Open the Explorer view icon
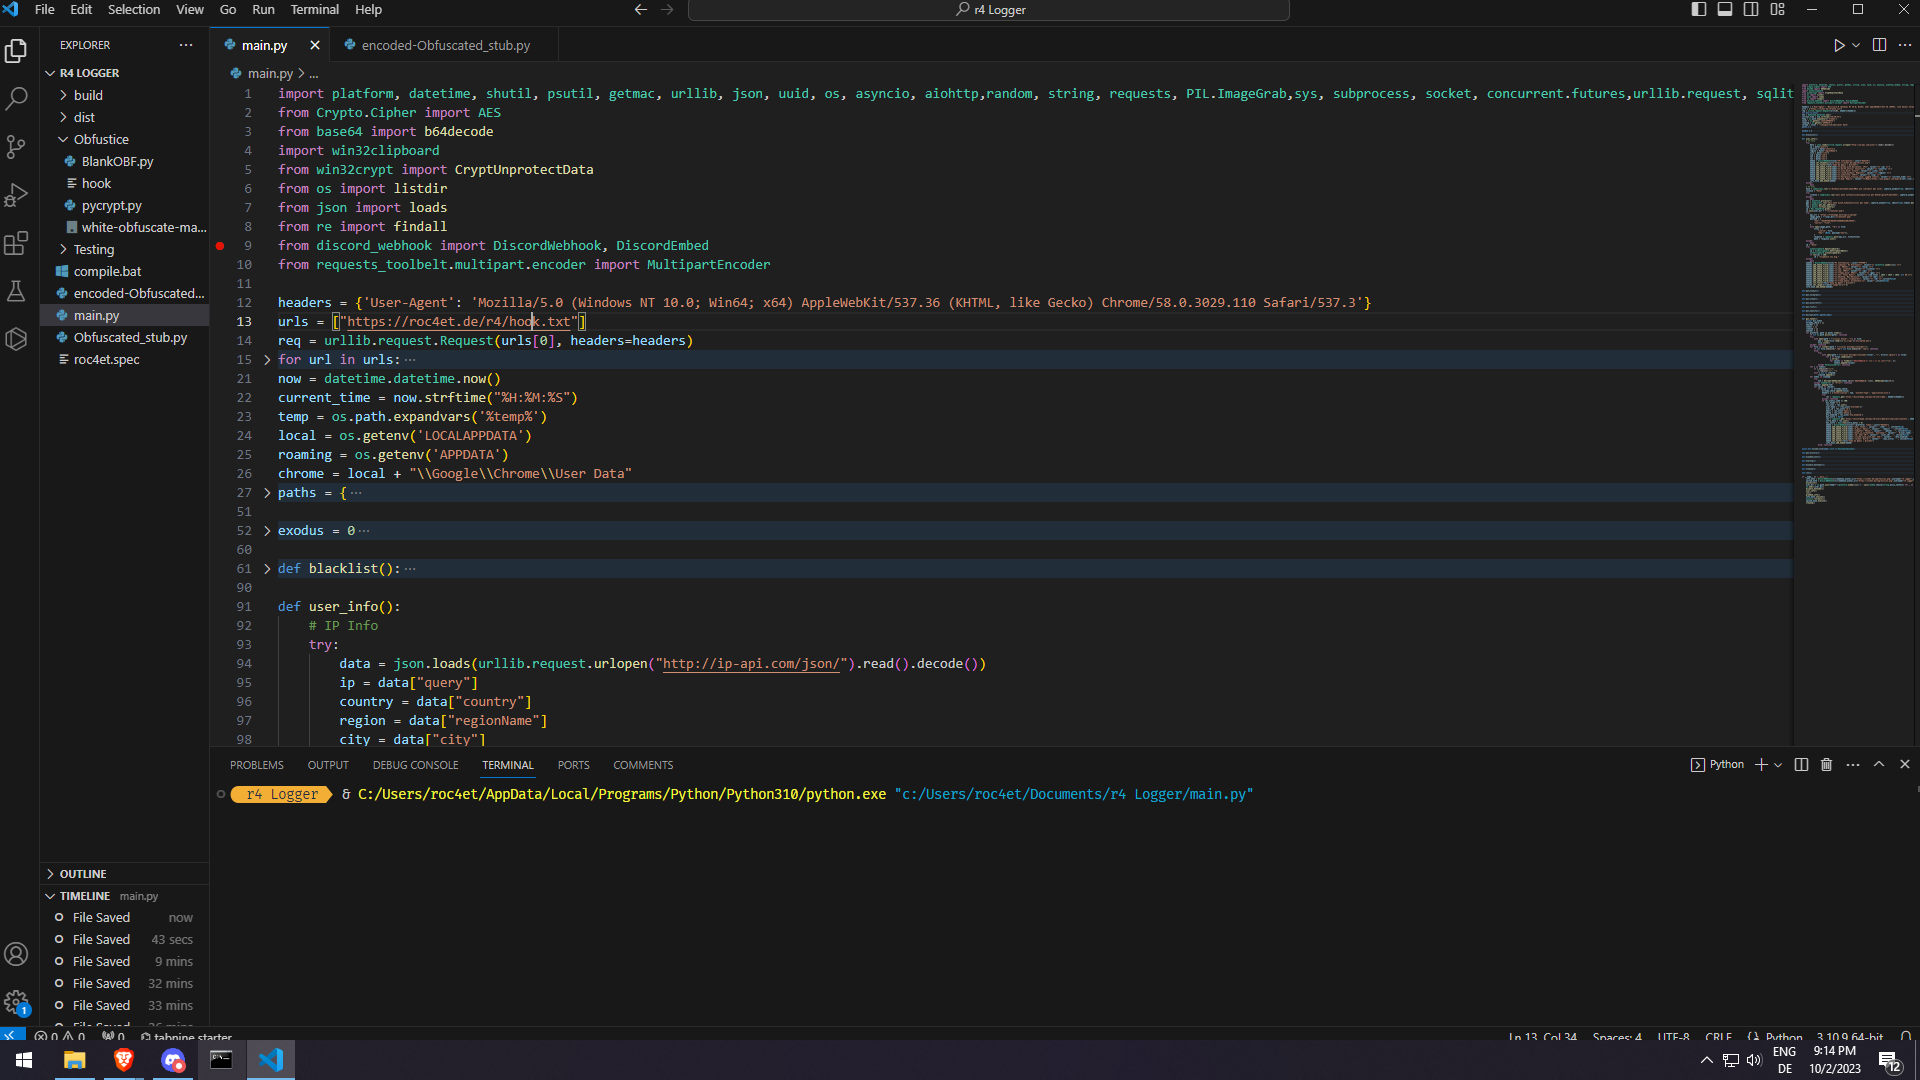 16,50
